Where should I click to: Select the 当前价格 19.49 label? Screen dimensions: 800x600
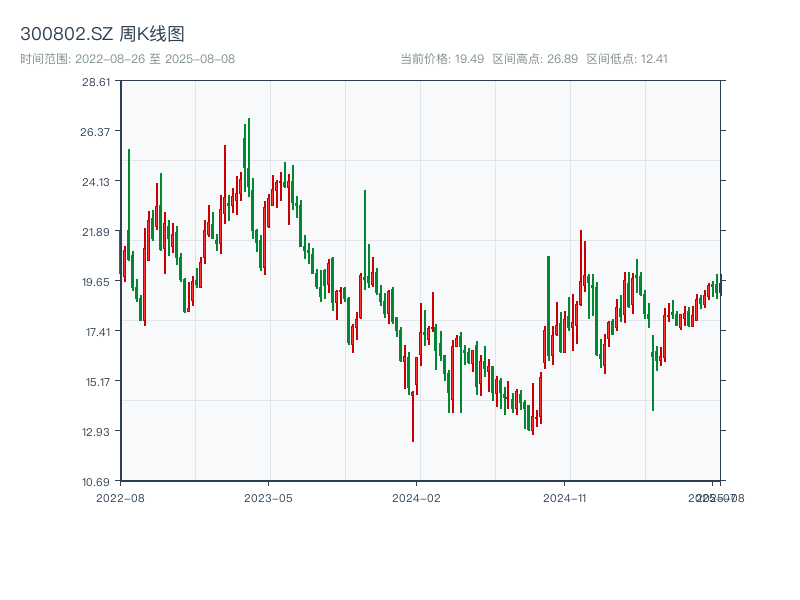coord(441,59)
